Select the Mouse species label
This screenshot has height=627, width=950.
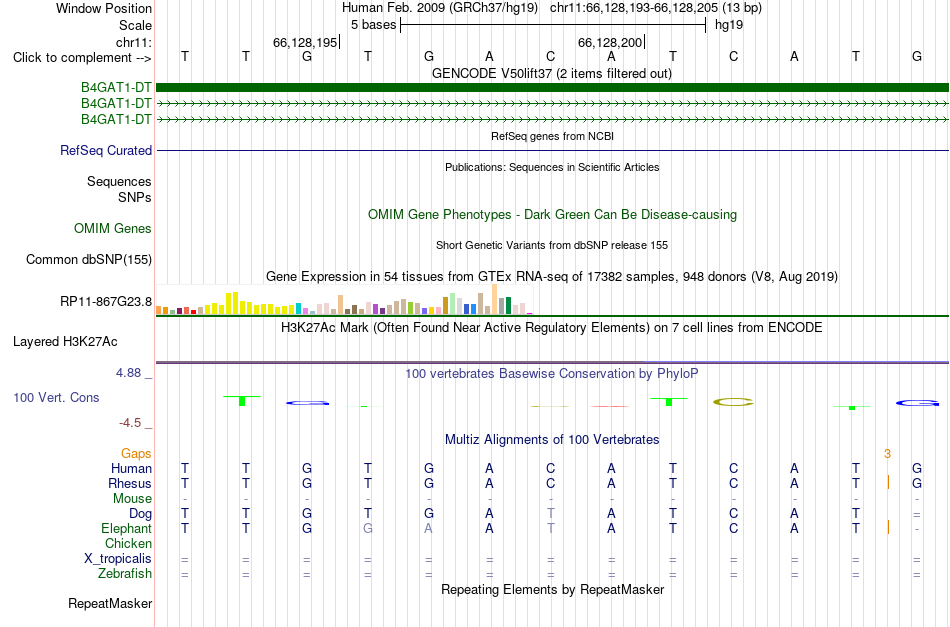pos(132,499)
